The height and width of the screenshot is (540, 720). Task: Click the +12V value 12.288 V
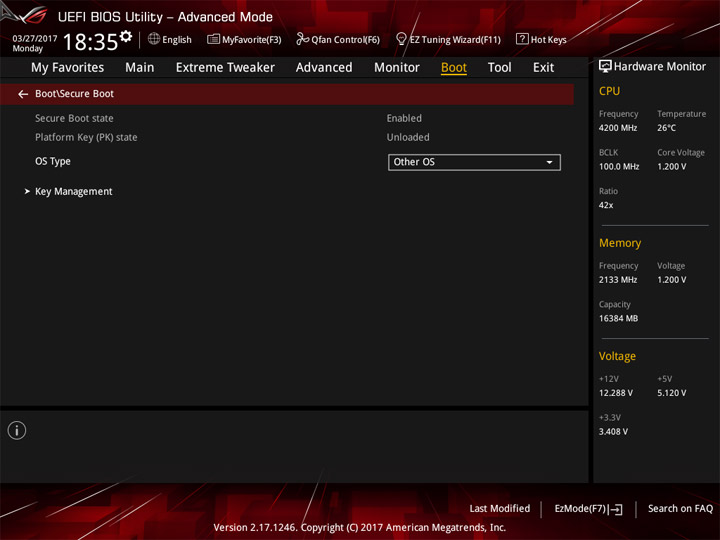615,393
